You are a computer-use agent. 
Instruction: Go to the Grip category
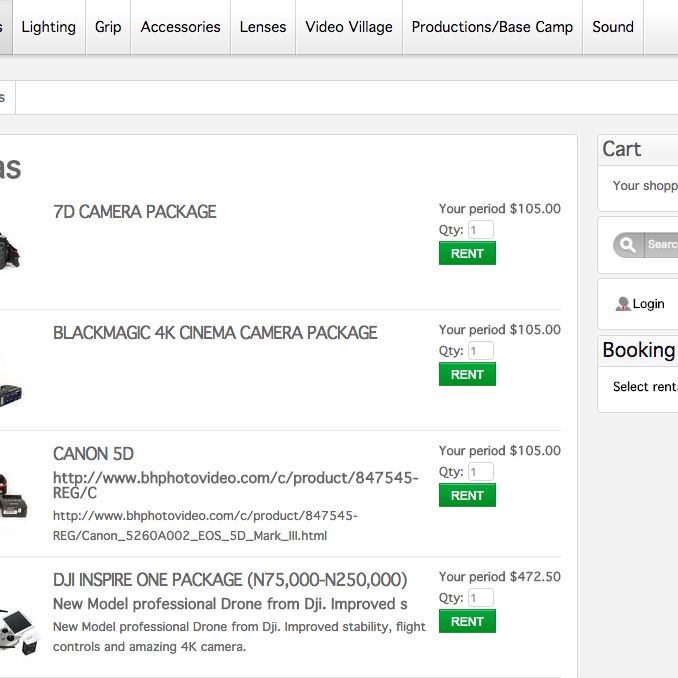pos(108,27)
